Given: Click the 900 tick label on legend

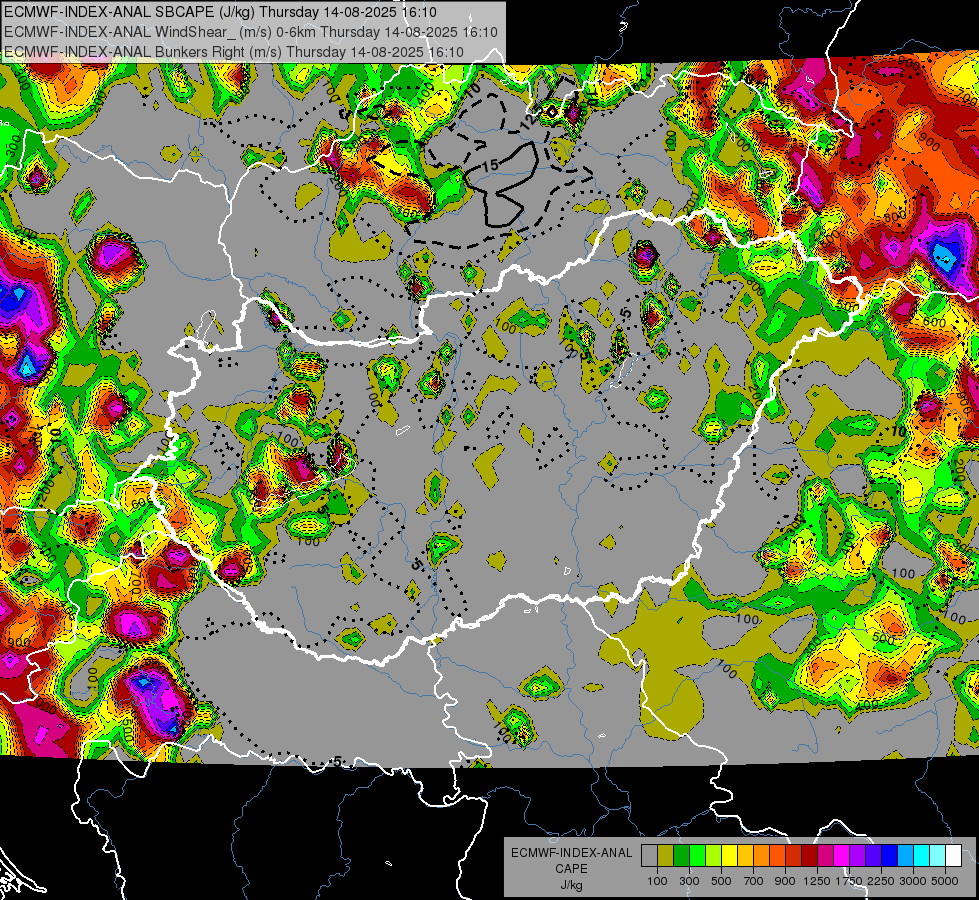Looking at the screenshot, I should click(785, 881).
